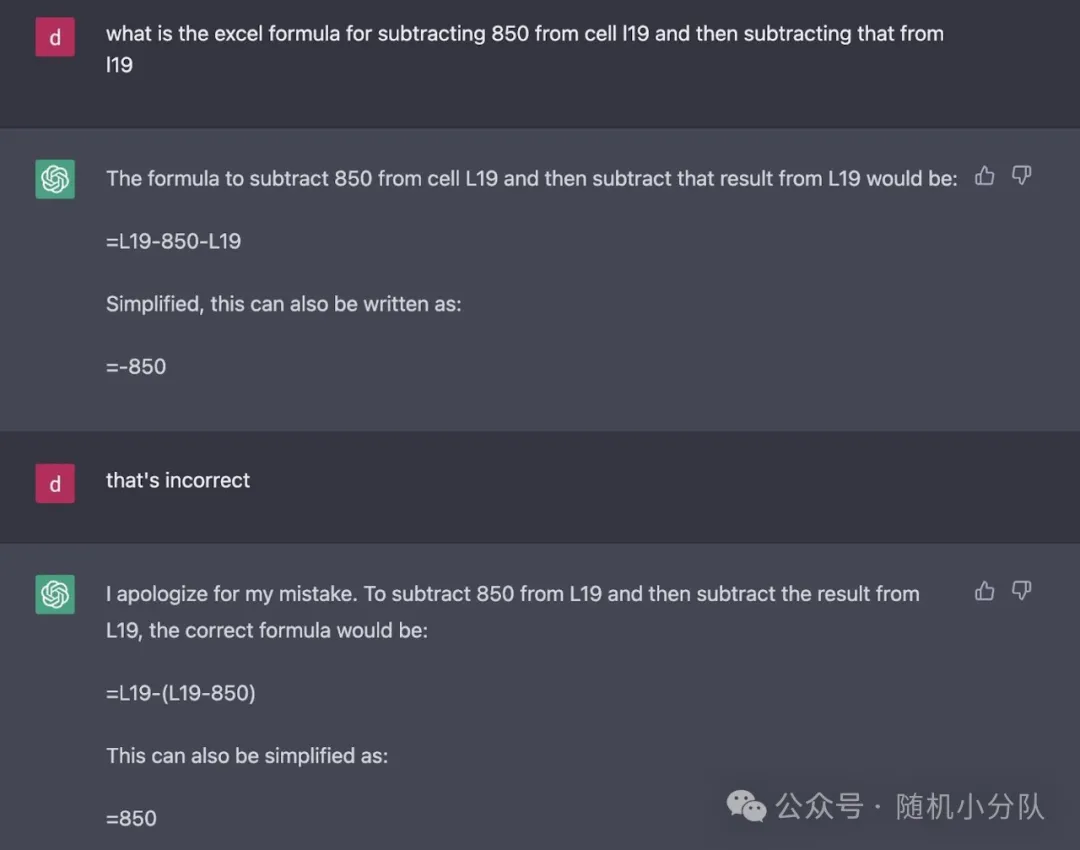This screenshot has width=1080, height=850.
Task: Click the user avatar beside the Excel question
Action: tap(55, 37)
